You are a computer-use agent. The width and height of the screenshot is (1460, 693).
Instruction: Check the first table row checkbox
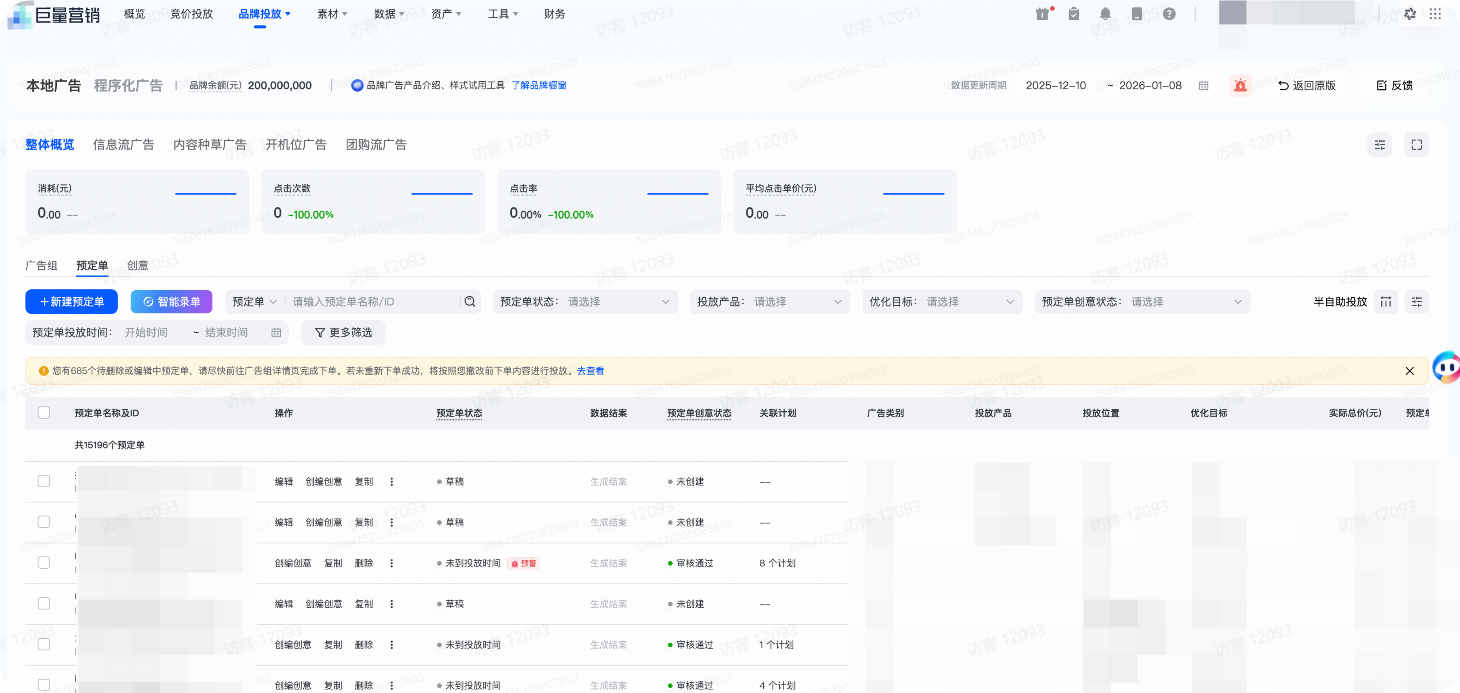pos(44,481)
